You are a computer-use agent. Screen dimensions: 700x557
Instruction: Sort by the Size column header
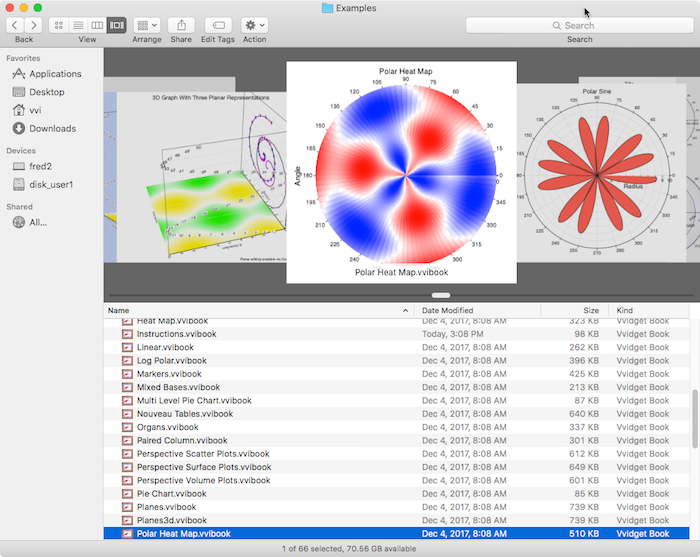tap(591, 311)
